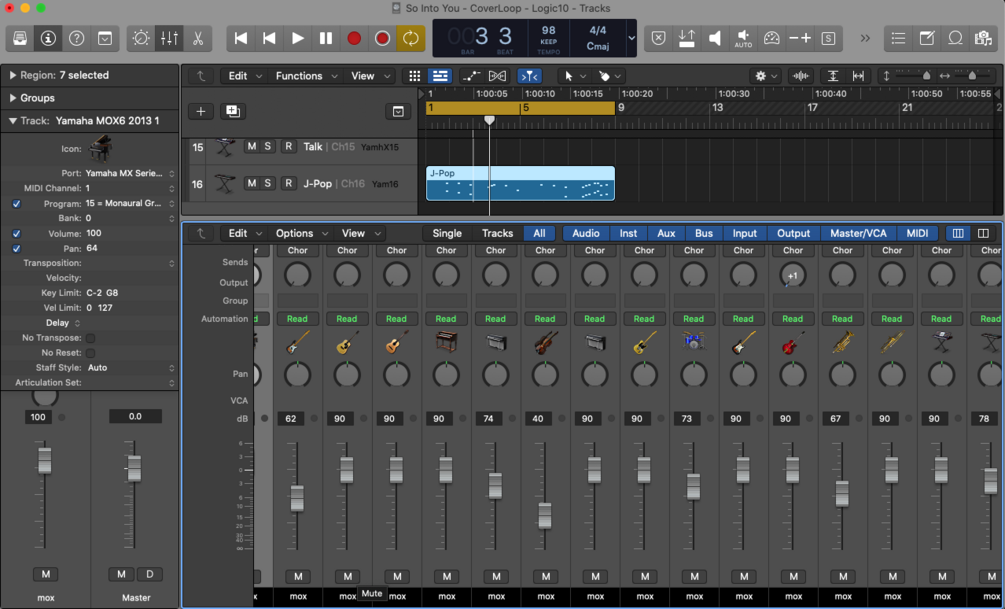Click the plus button to add track
This screenshot has width=1005, height=609.
[201, 112]
